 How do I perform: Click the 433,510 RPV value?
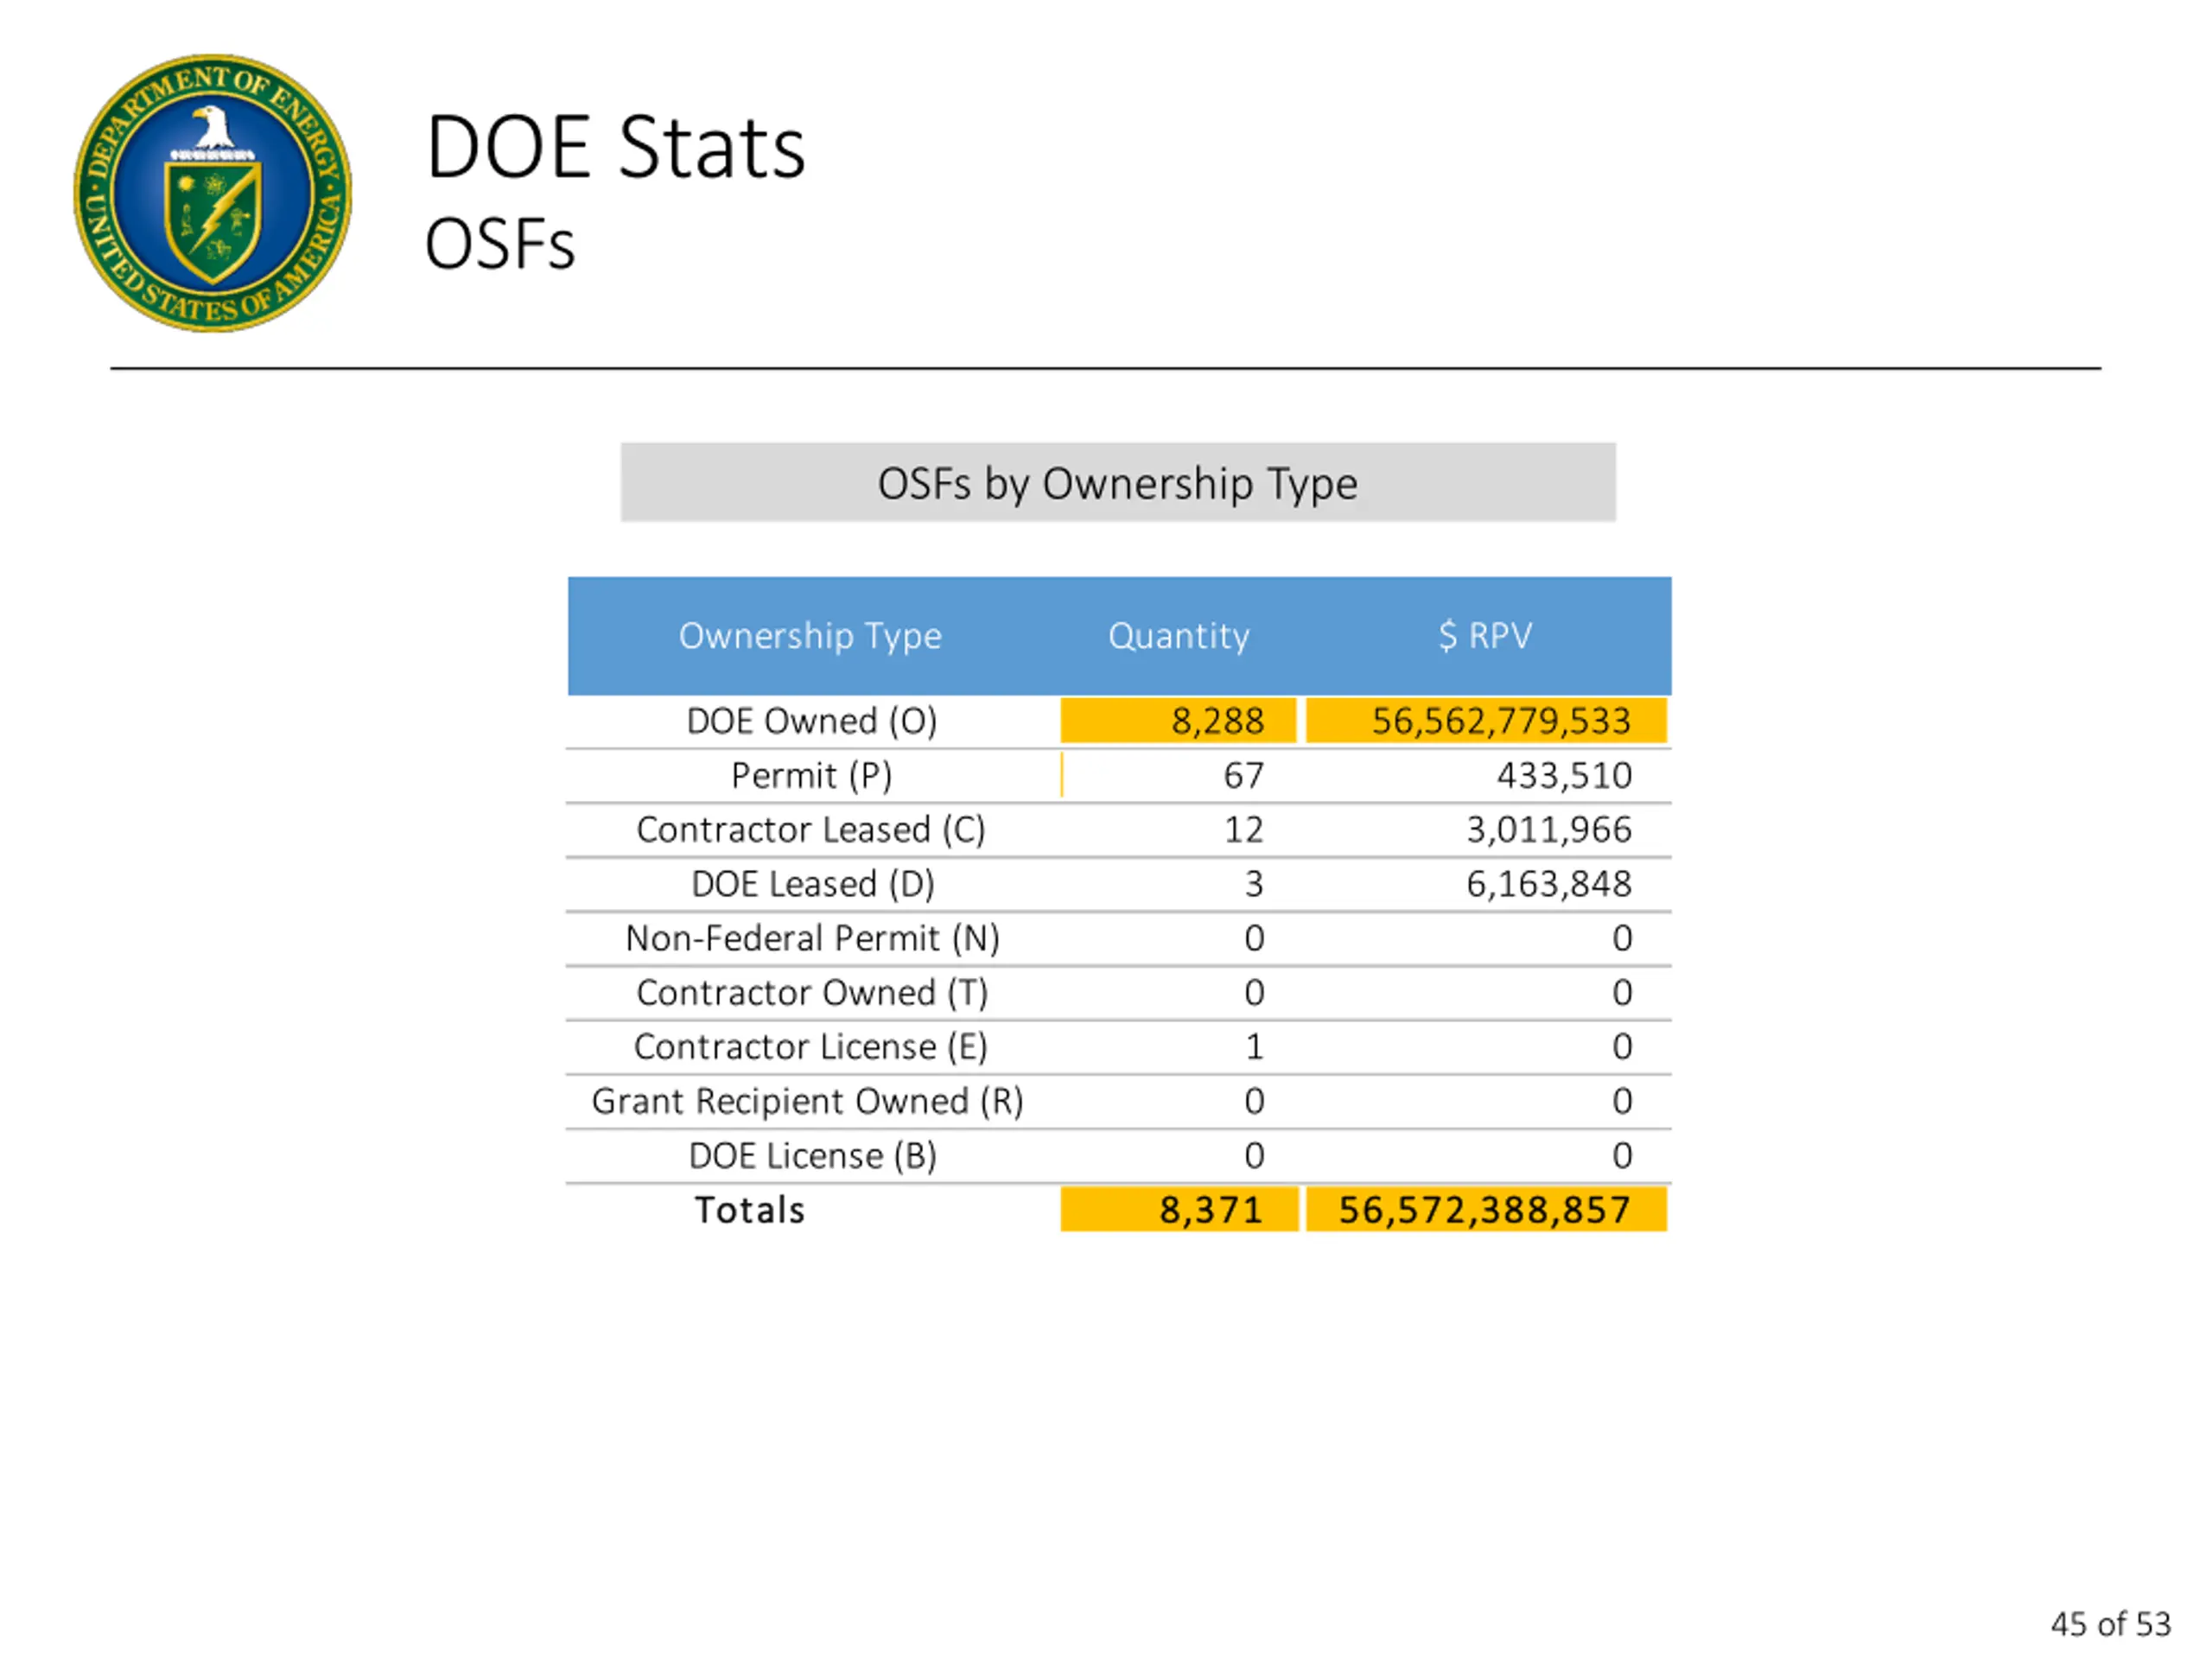pos(1563,776)
